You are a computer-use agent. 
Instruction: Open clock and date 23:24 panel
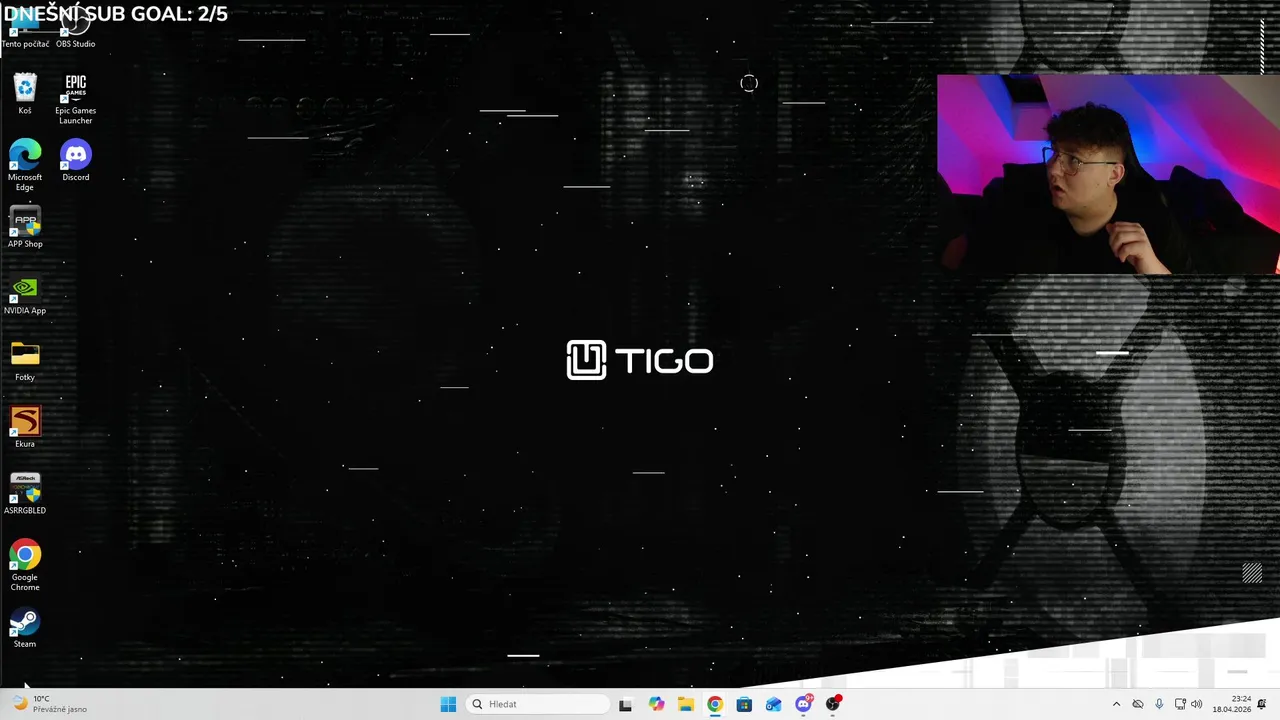(x=1231, y=704)
